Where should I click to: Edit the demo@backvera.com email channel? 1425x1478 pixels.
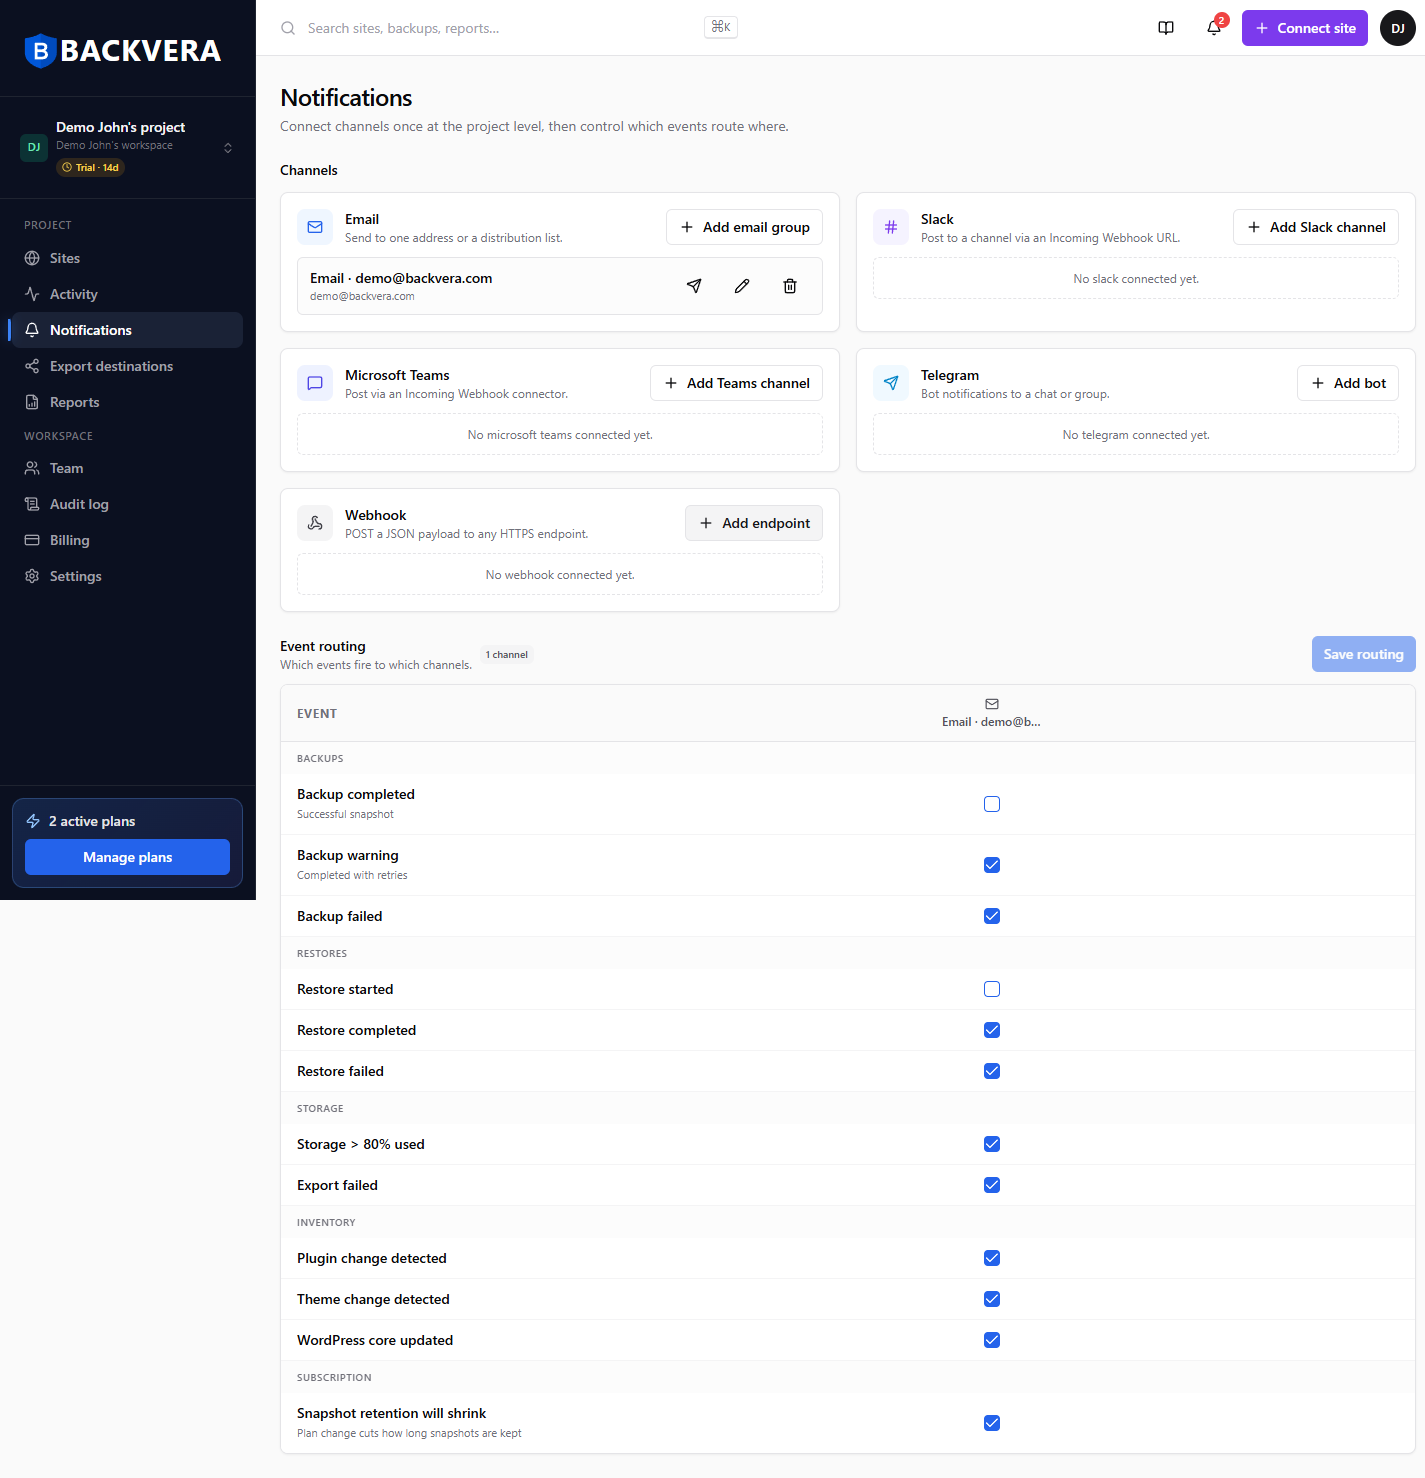click(x=742, y=286)
